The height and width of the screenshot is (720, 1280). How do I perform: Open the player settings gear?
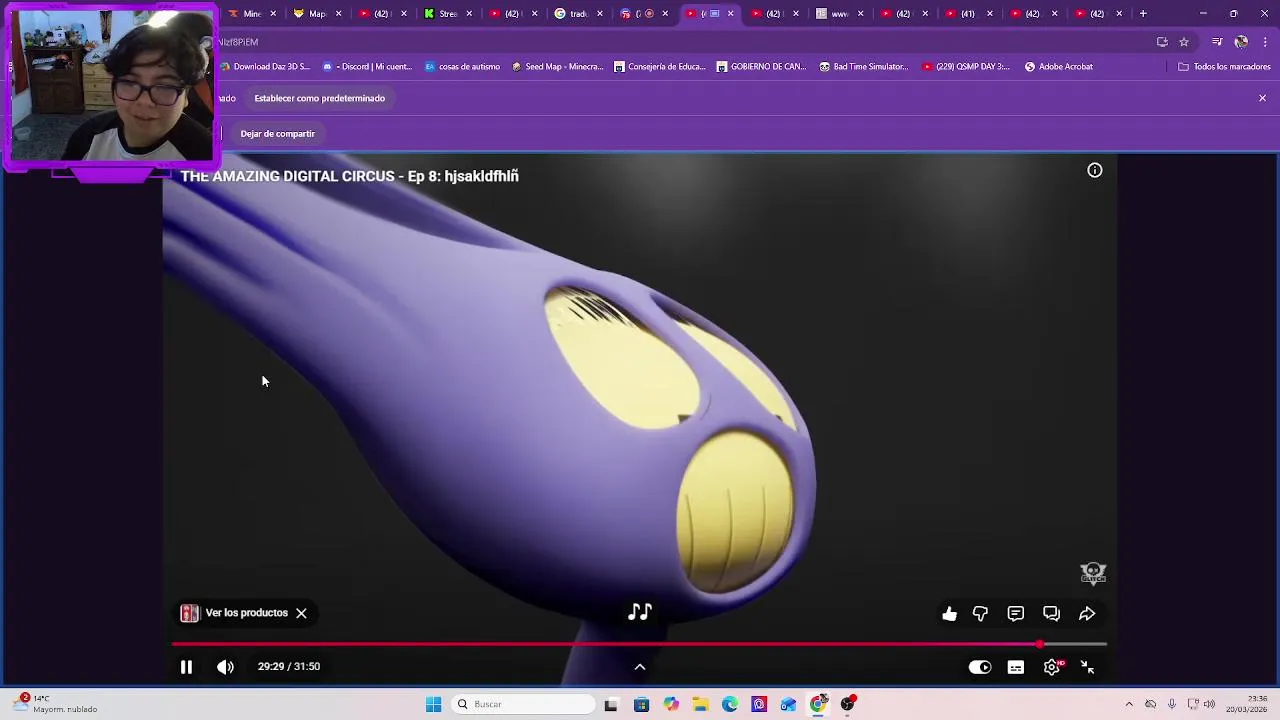pyautogui.click(x=1052, y=667)
